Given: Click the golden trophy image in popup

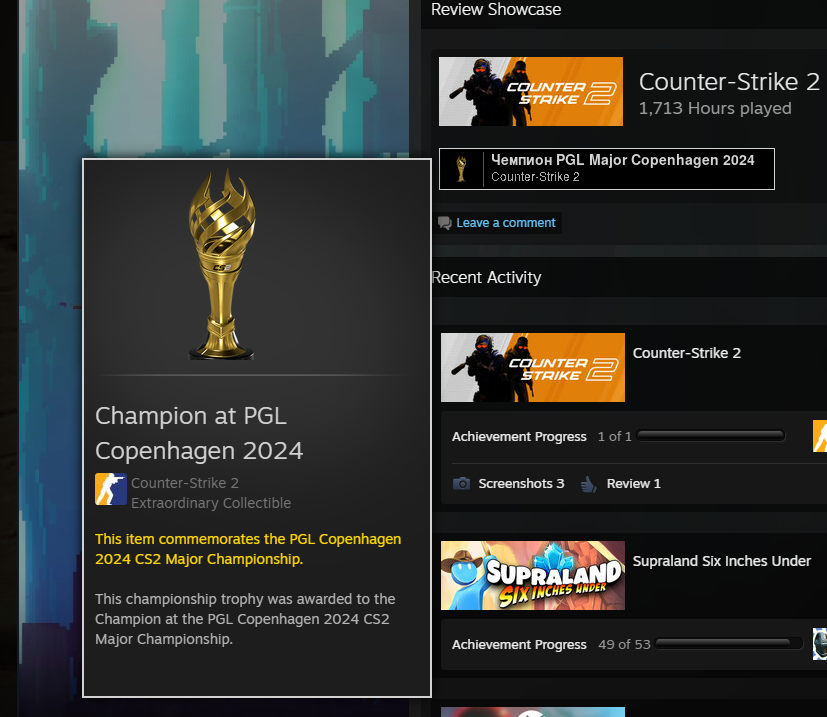Looking at the screenshot, I should point(222,264).
